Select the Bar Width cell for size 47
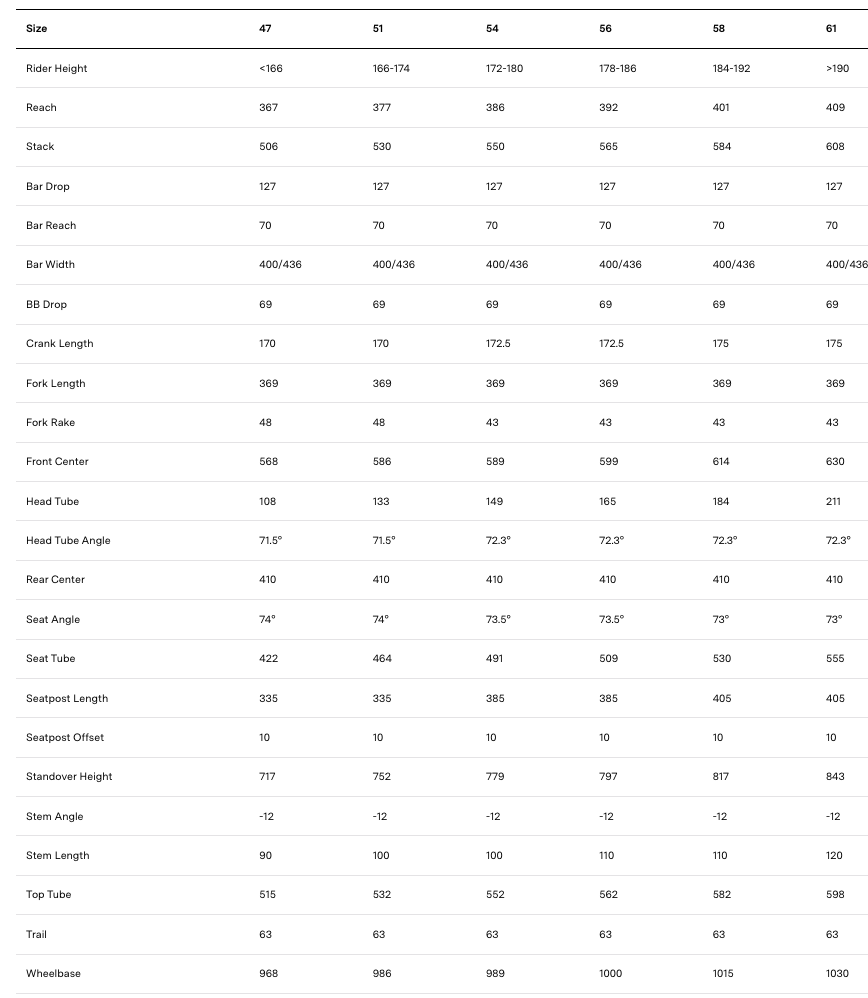The image size is (868, 998). (x=280, y=265)
